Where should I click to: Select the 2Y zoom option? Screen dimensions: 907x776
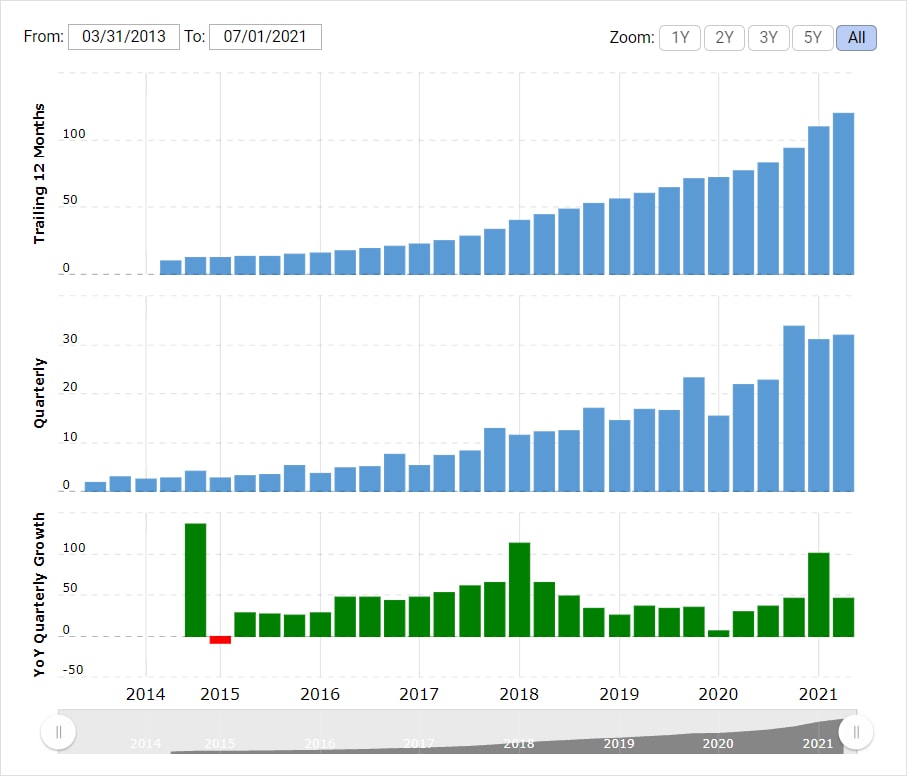point(724,38)
